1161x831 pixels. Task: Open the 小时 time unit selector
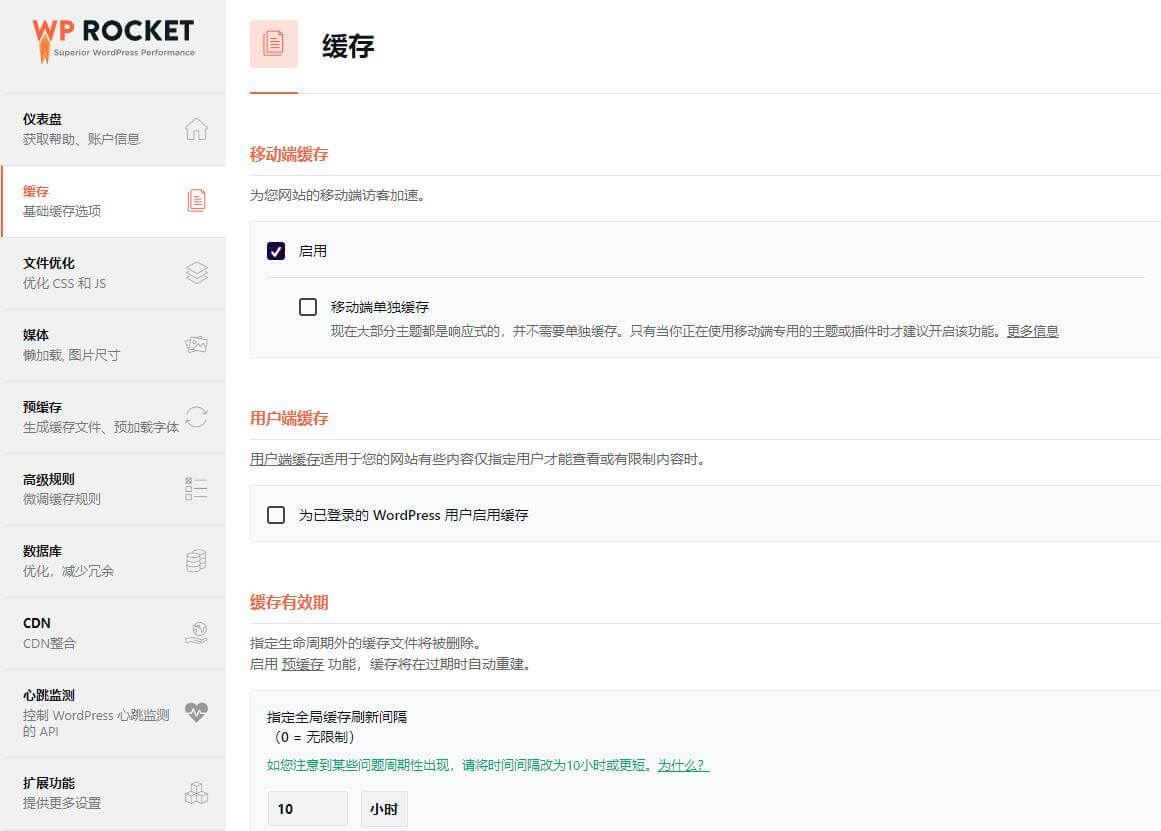click(x=384, y=808)
